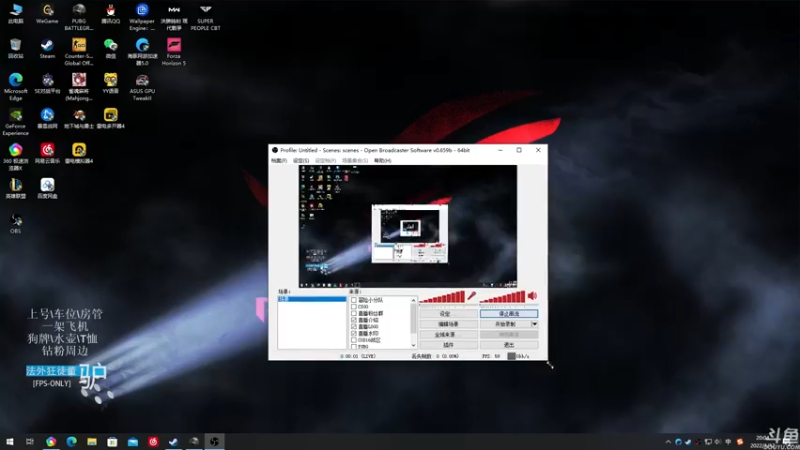This screenshot has width=800, height=450.
Task: Click the 插件 plugins button
Action: pyautogui.click(x=448, y=345)
